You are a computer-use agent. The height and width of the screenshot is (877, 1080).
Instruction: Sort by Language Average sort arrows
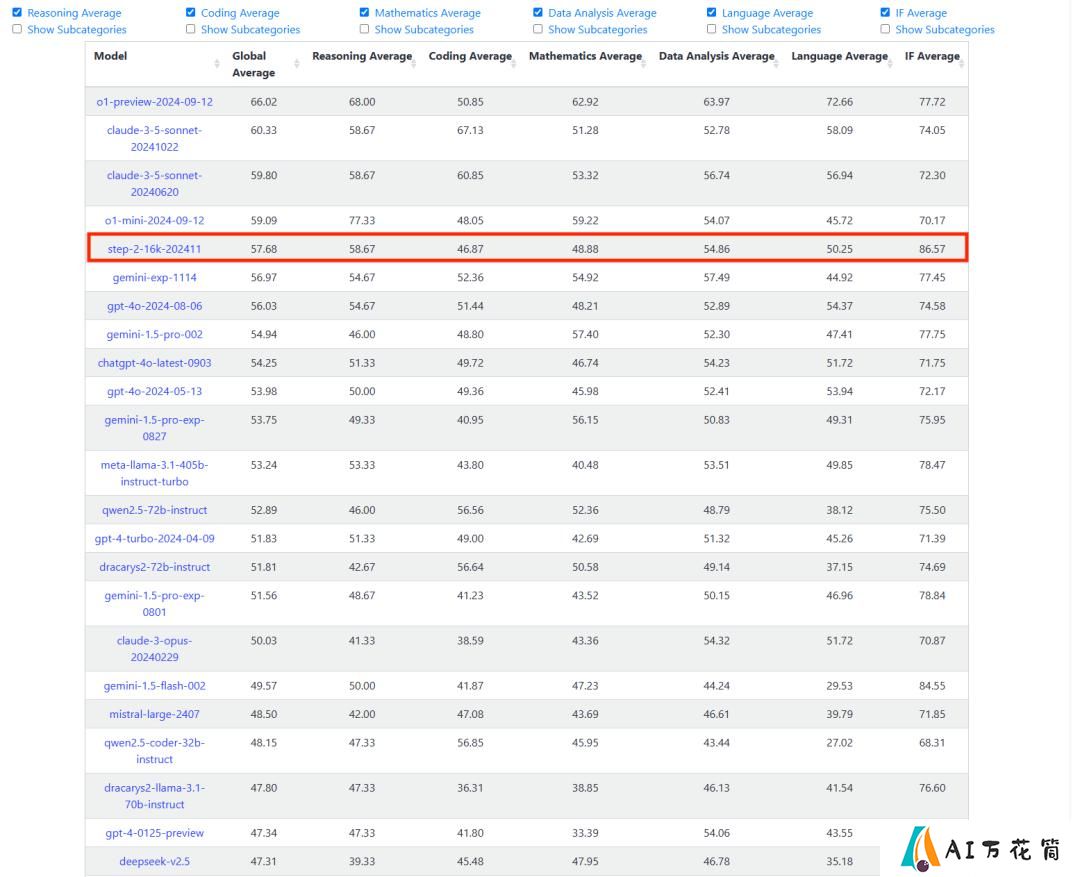(x=890, y=63)
